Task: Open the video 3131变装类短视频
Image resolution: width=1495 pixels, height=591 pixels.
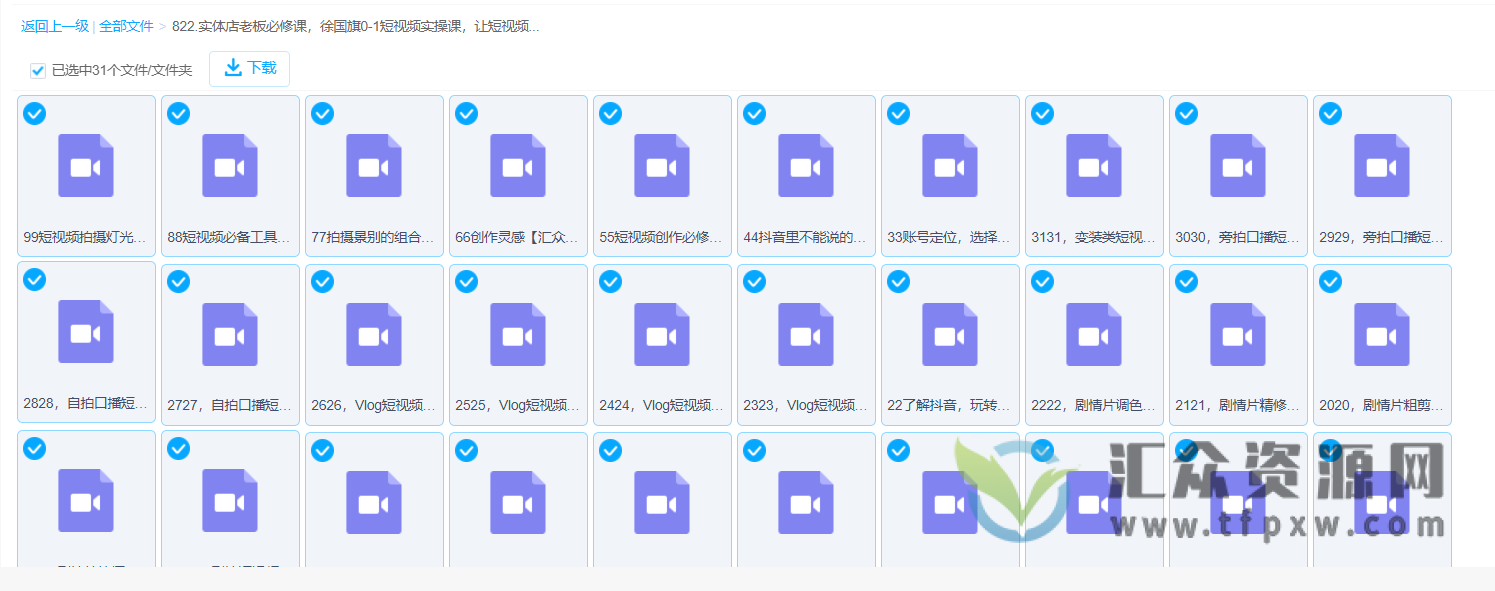Action: pos(1094,165)
